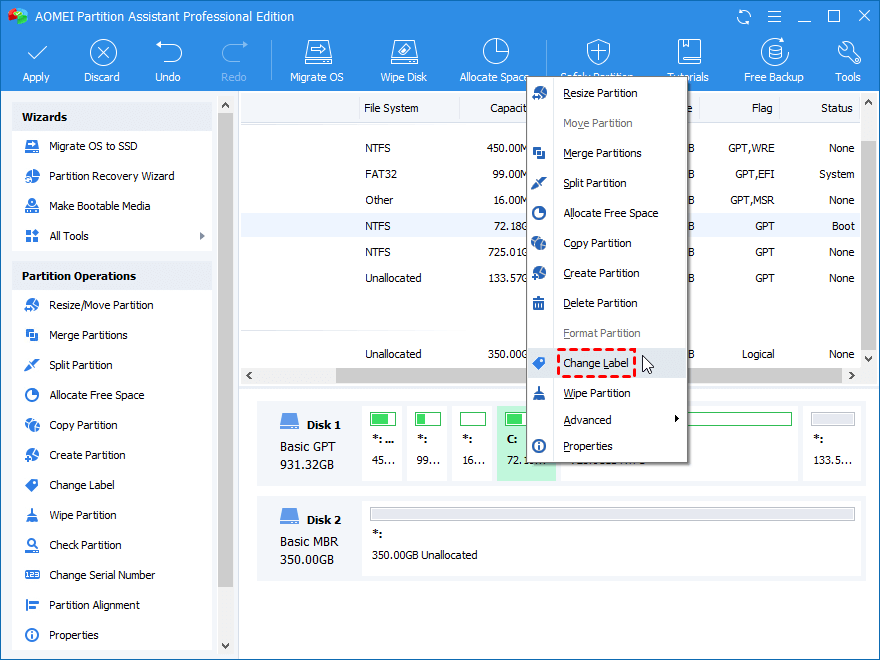880x660 pixels.
Task: Launch Migrate OS to SSD wizard
Action: tap(93, 146)
